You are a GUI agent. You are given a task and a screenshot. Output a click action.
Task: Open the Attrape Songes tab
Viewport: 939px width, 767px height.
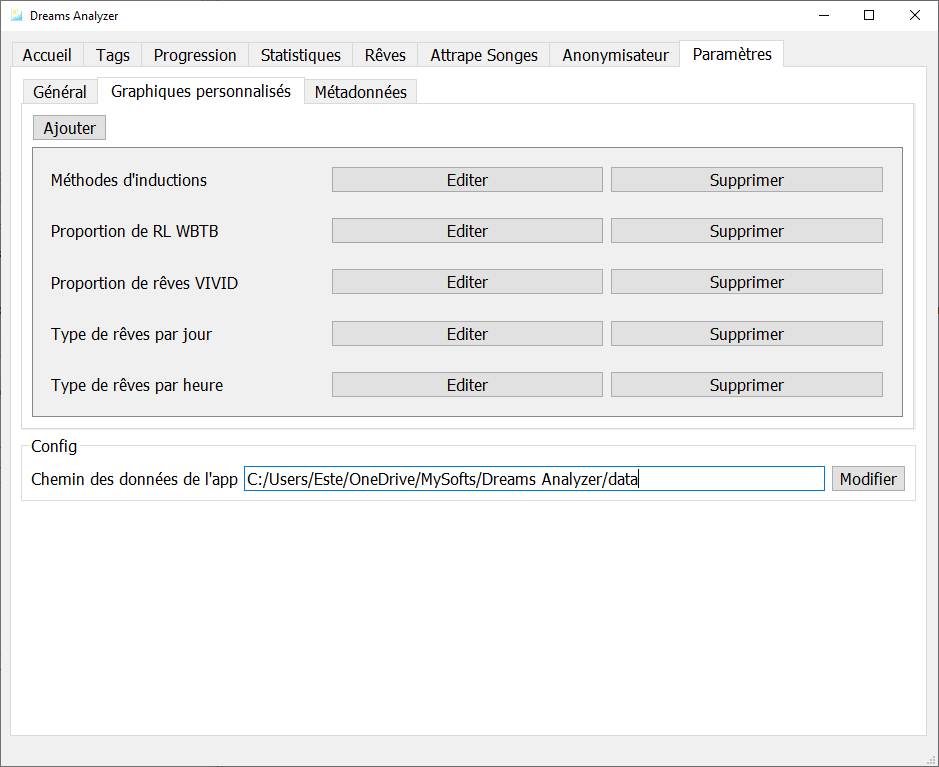(x=484, y=55)
